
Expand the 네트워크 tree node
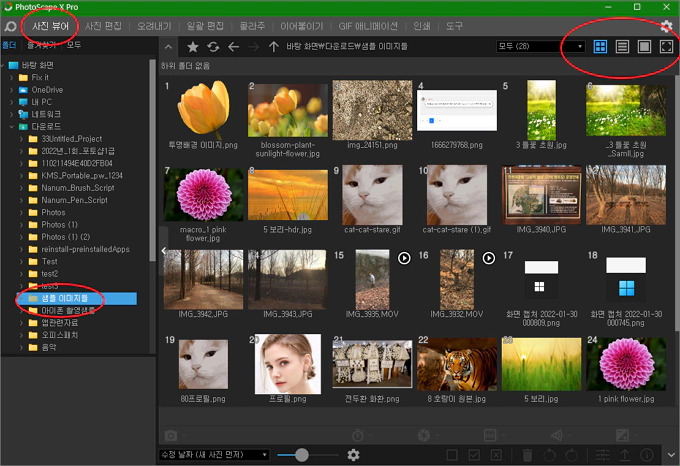(12, 114)
